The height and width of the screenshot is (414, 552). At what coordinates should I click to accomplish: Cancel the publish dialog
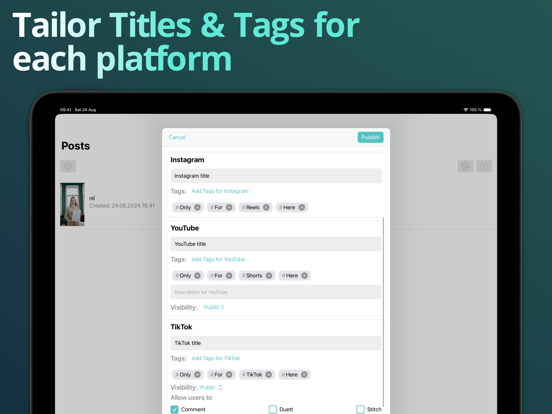tap(177, 137)
